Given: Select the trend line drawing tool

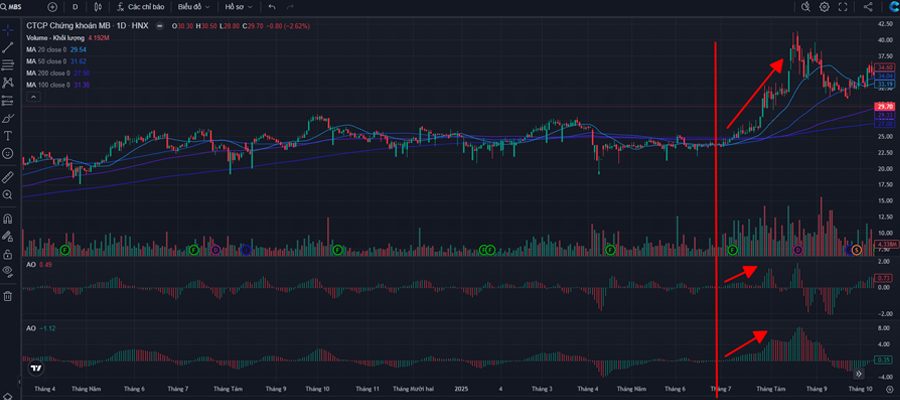Looking at the screenshot, I should pos(7,47).
